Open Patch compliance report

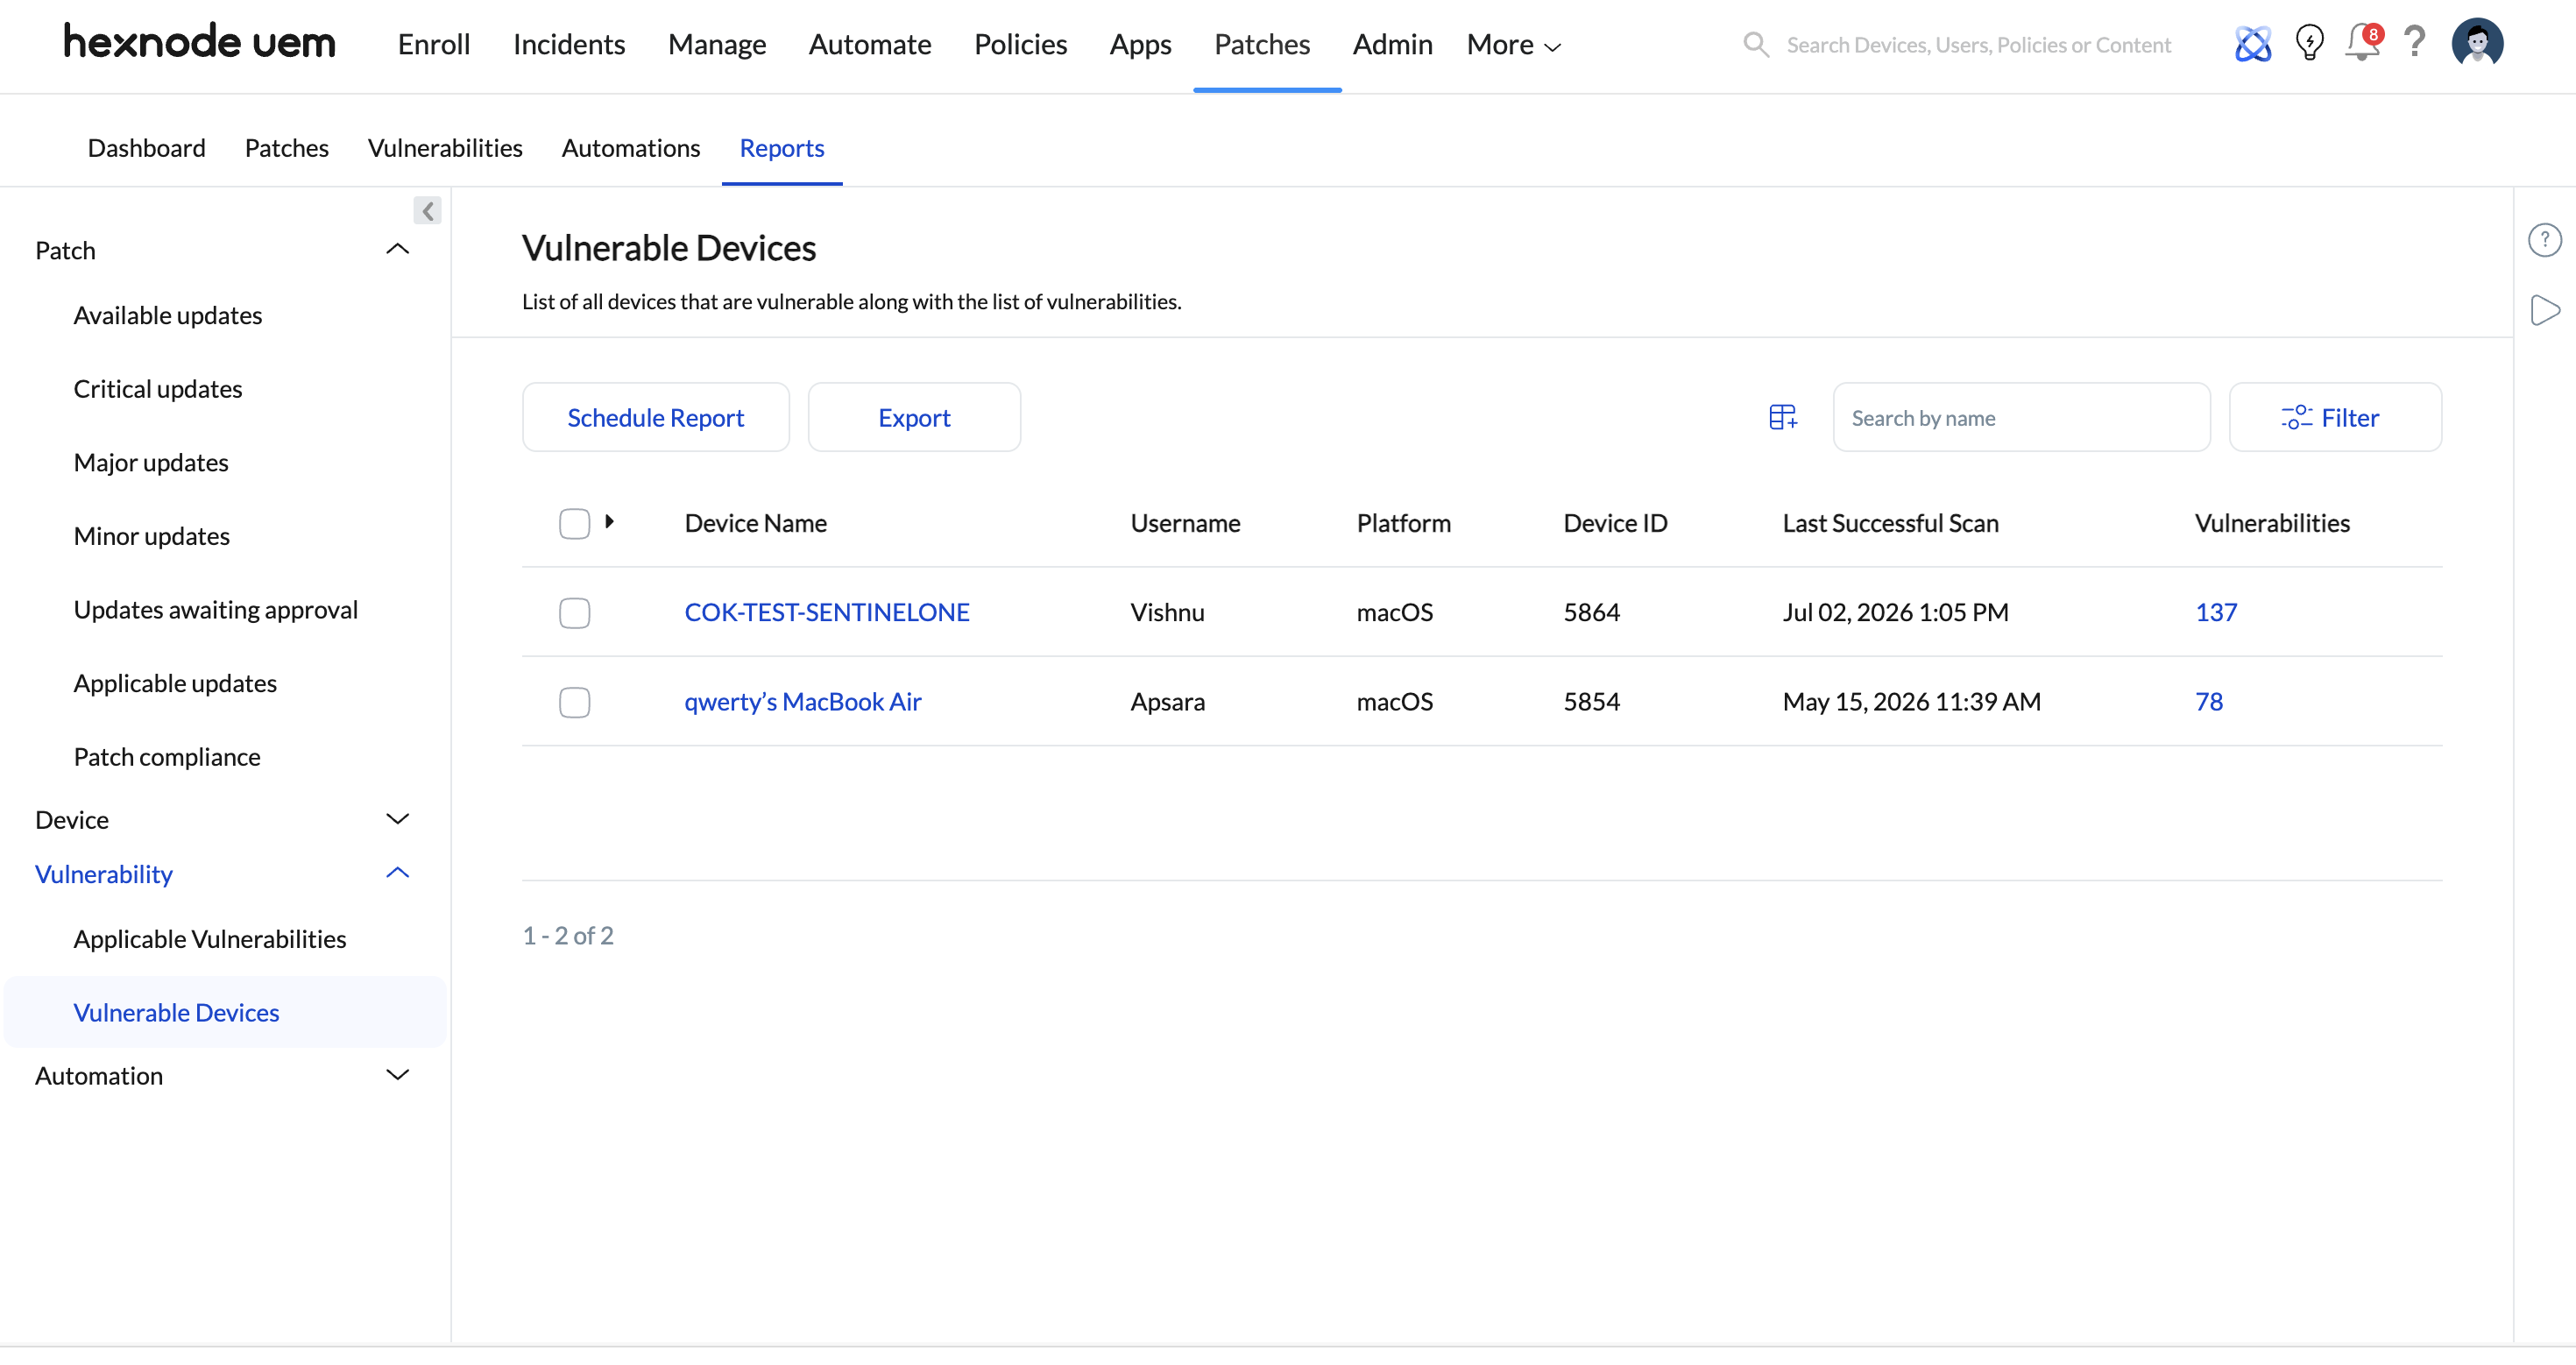click(x=166, y=757)
